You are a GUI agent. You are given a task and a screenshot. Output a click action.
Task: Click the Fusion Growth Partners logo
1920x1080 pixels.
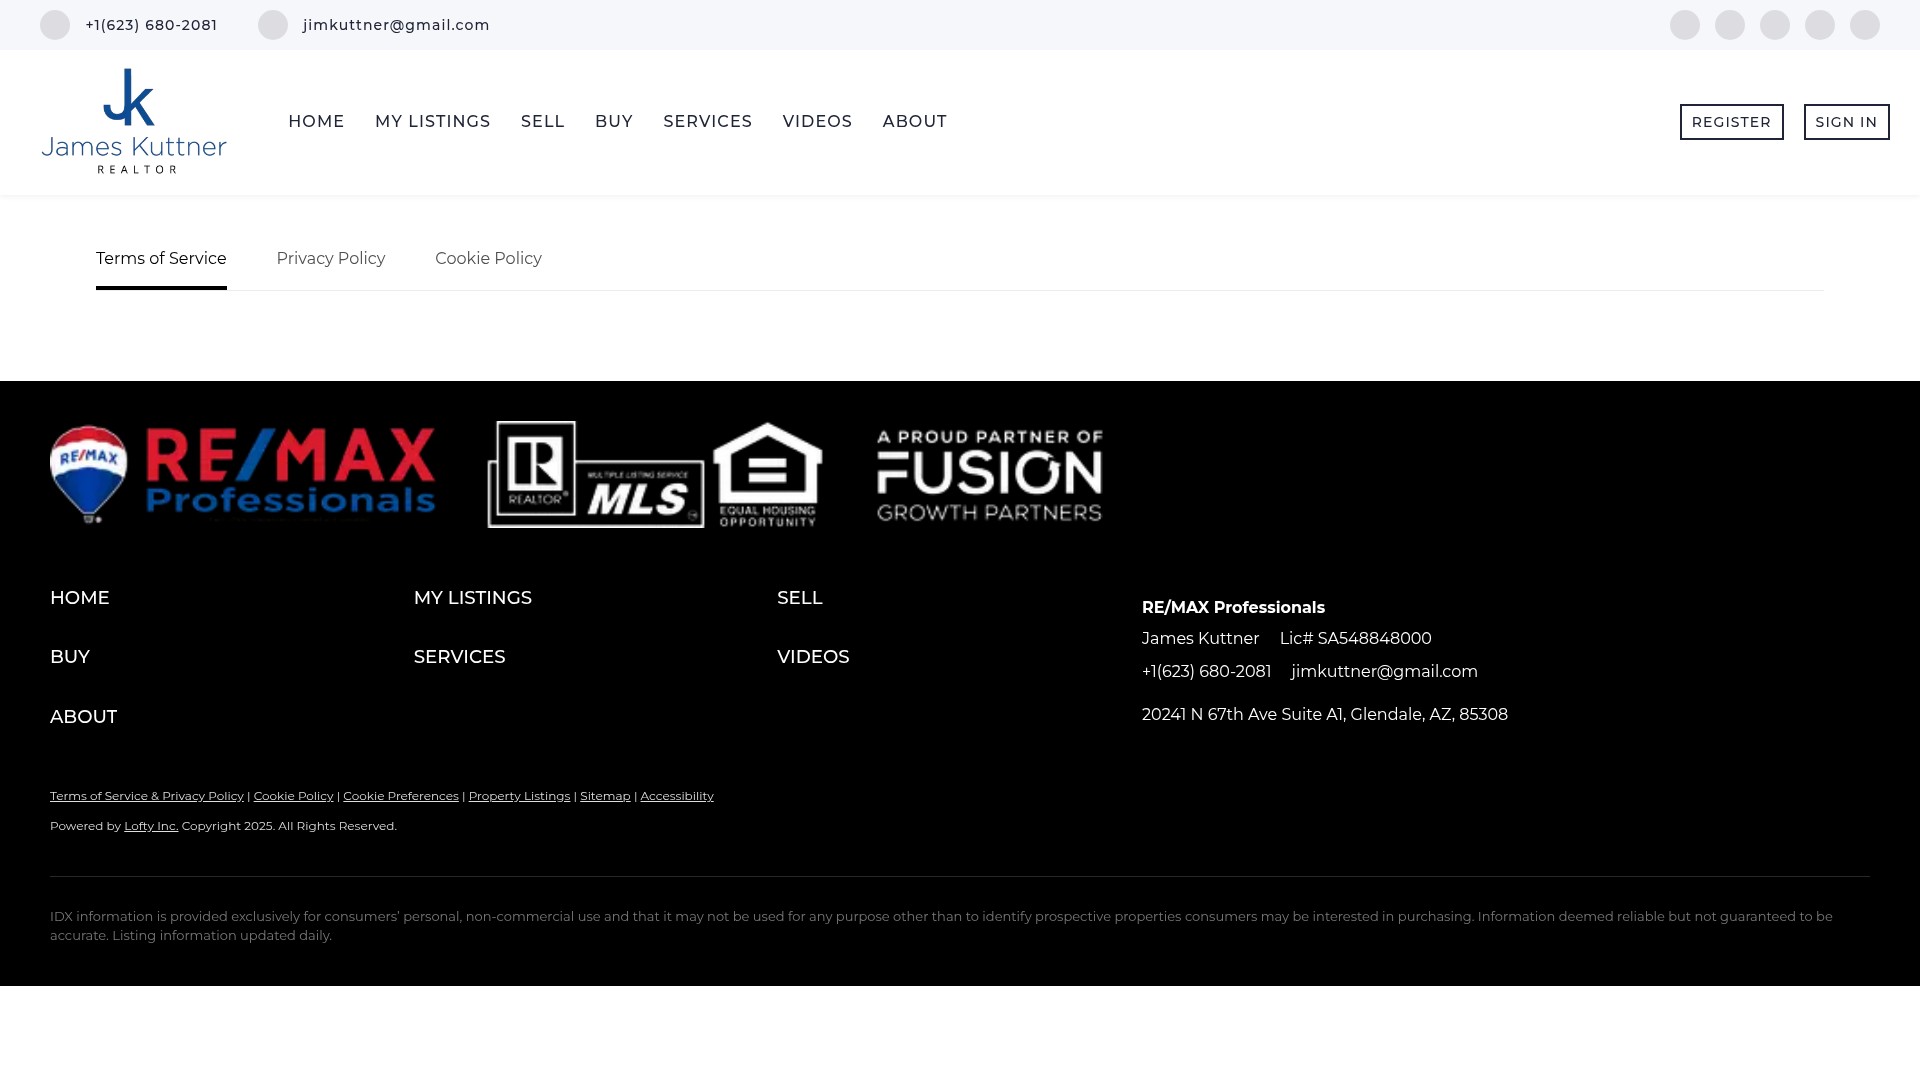(x=990, y=476)
